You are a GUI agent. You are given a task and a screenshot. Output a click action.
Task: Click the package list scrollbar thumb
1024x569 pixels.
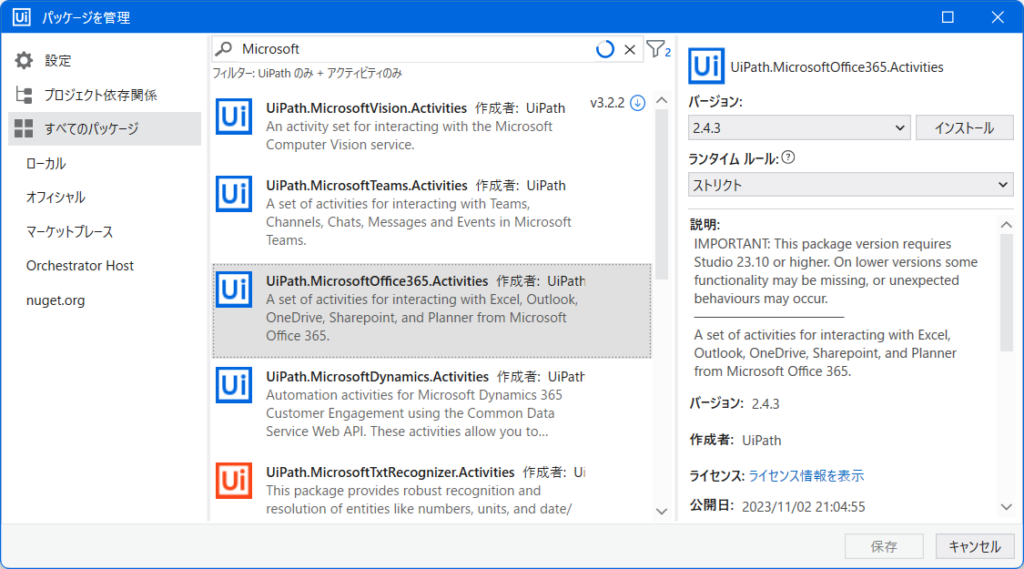click(662, 194)
